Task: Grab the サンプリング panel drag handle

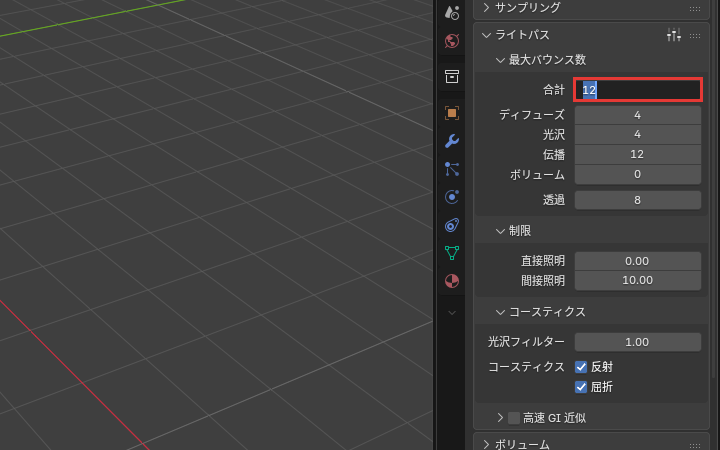Action: pyautogui.click(x=695, y=8)
